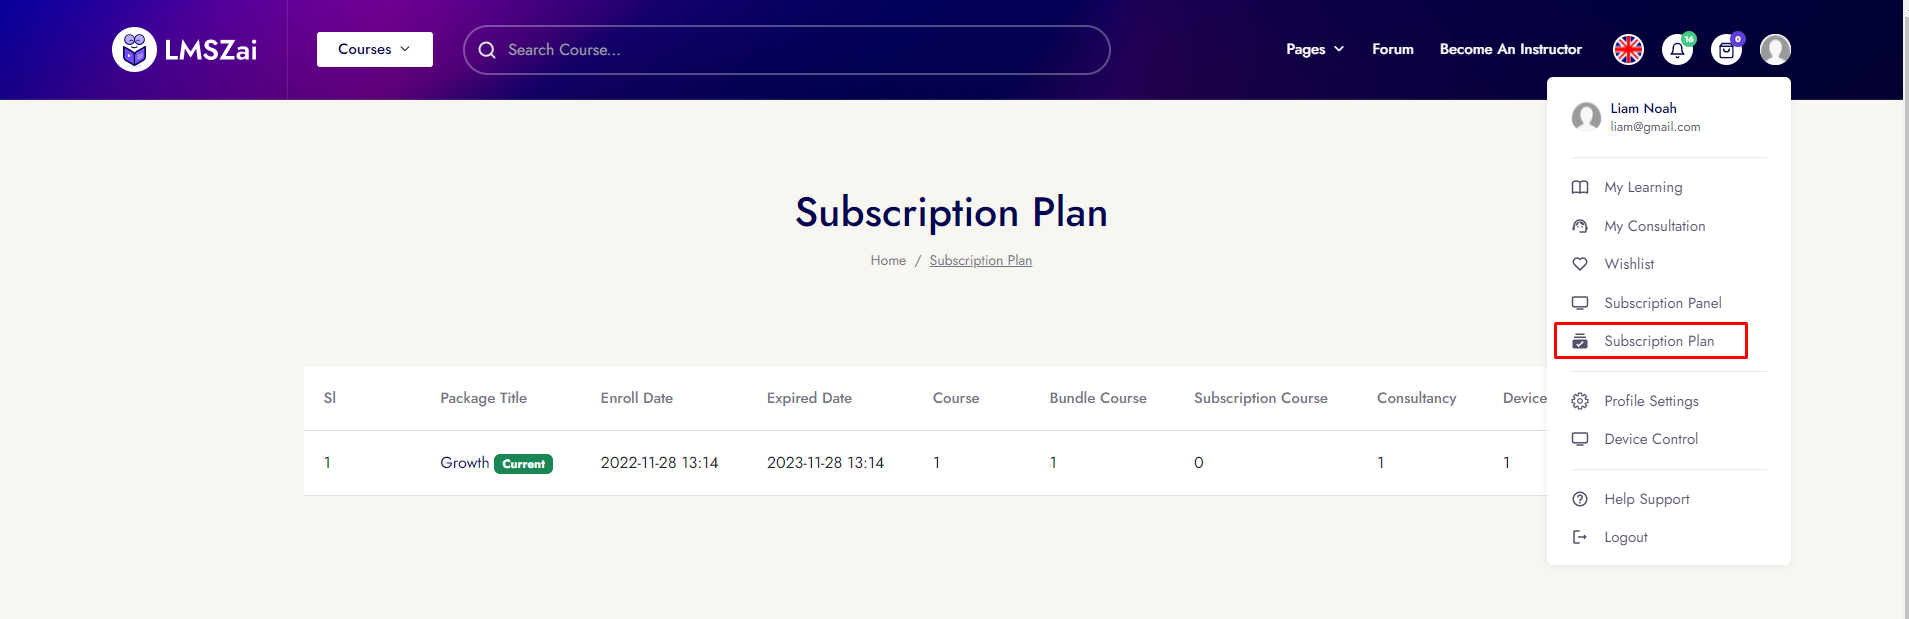Click the Wishlist heart icon
This screenshot has width=1909, height=619.
[1580, 264]
